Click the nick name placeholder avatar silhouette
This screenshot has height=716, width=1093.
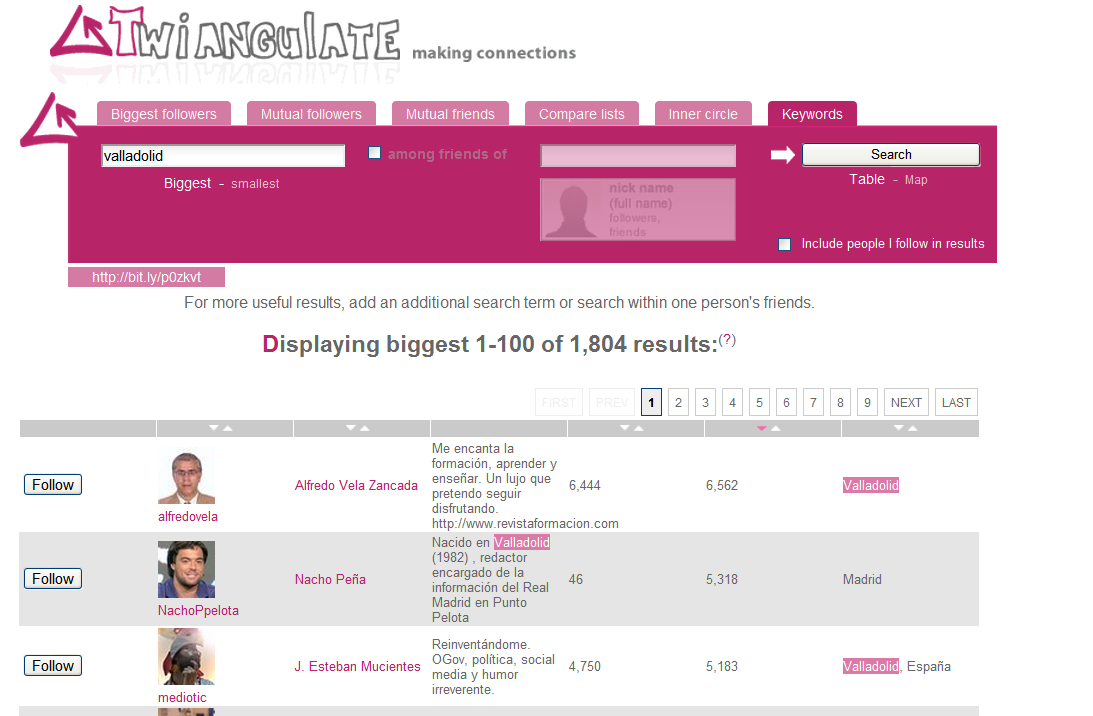[x=572, y=209]
